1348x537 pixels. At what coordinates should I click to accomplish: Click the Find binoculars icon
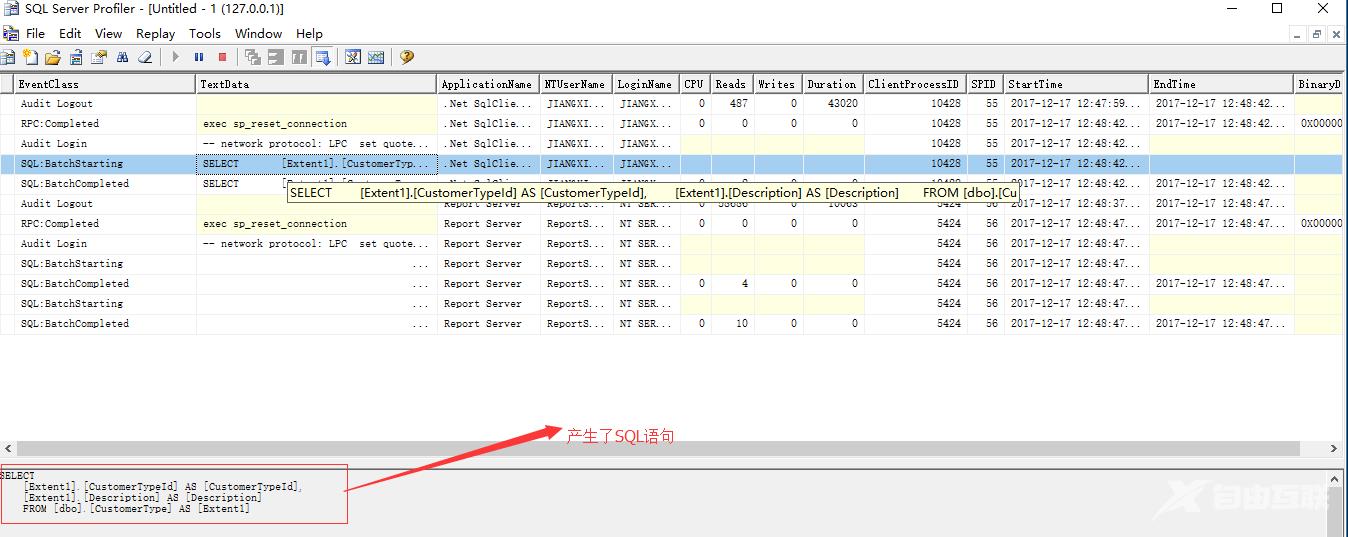click(122, 58)
